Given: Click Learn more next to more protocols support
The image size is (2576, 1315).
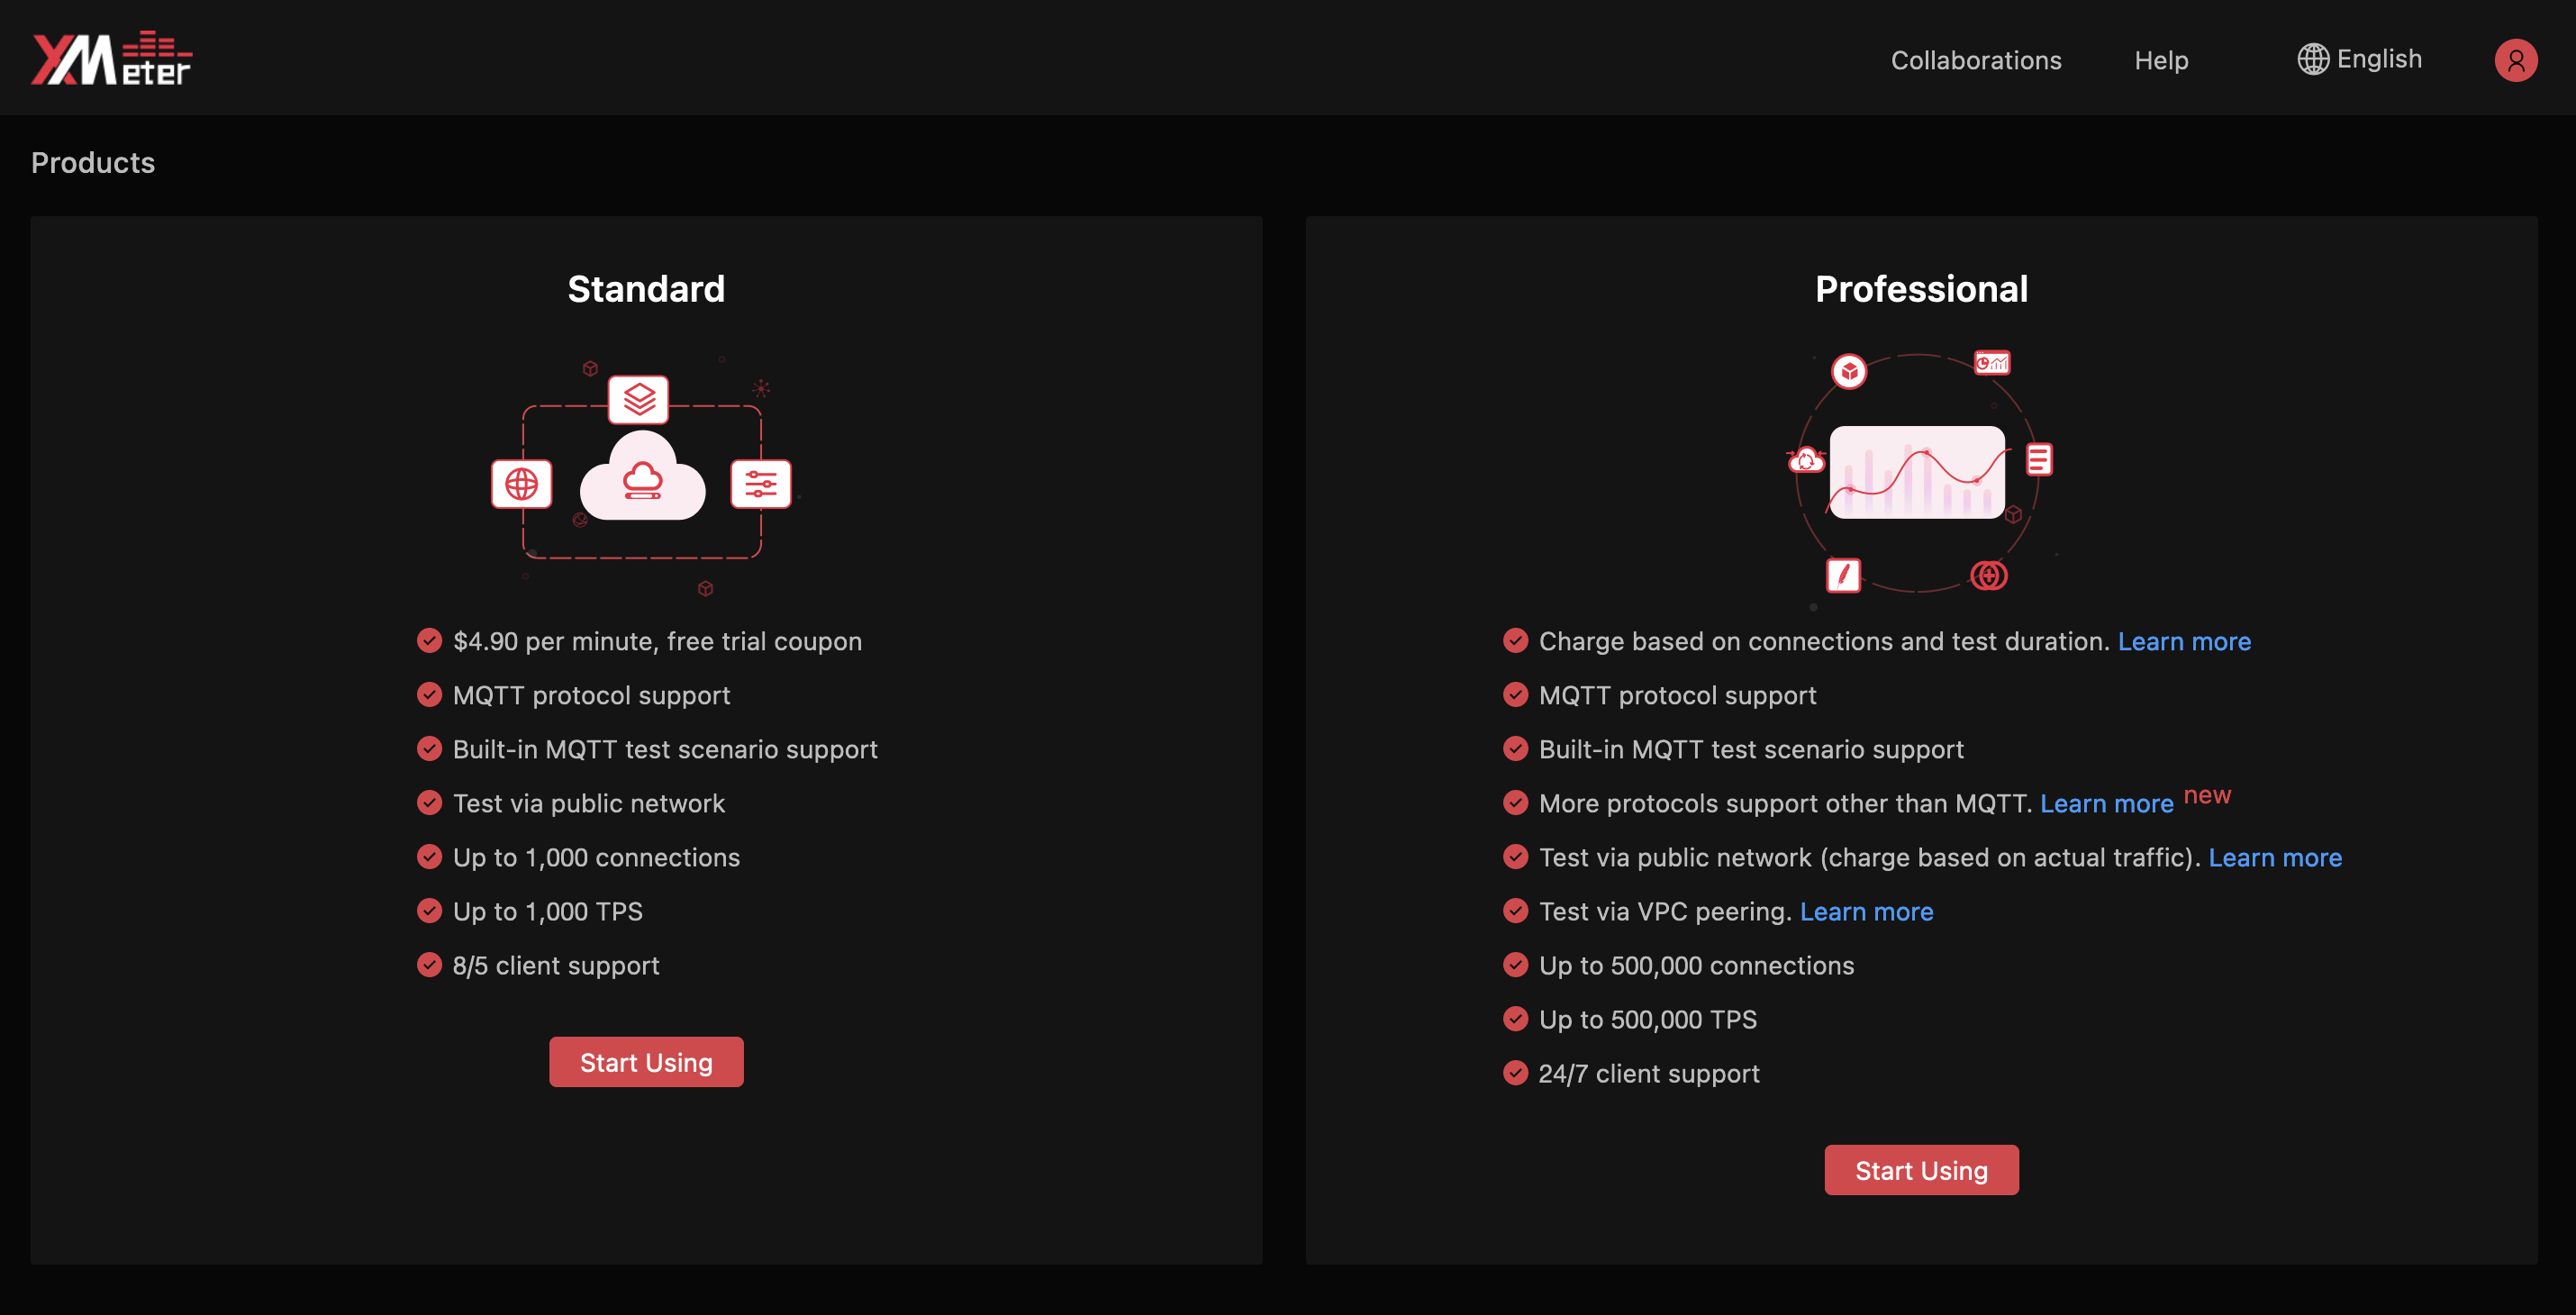Looking at the screenshot, I should 2107,803.
